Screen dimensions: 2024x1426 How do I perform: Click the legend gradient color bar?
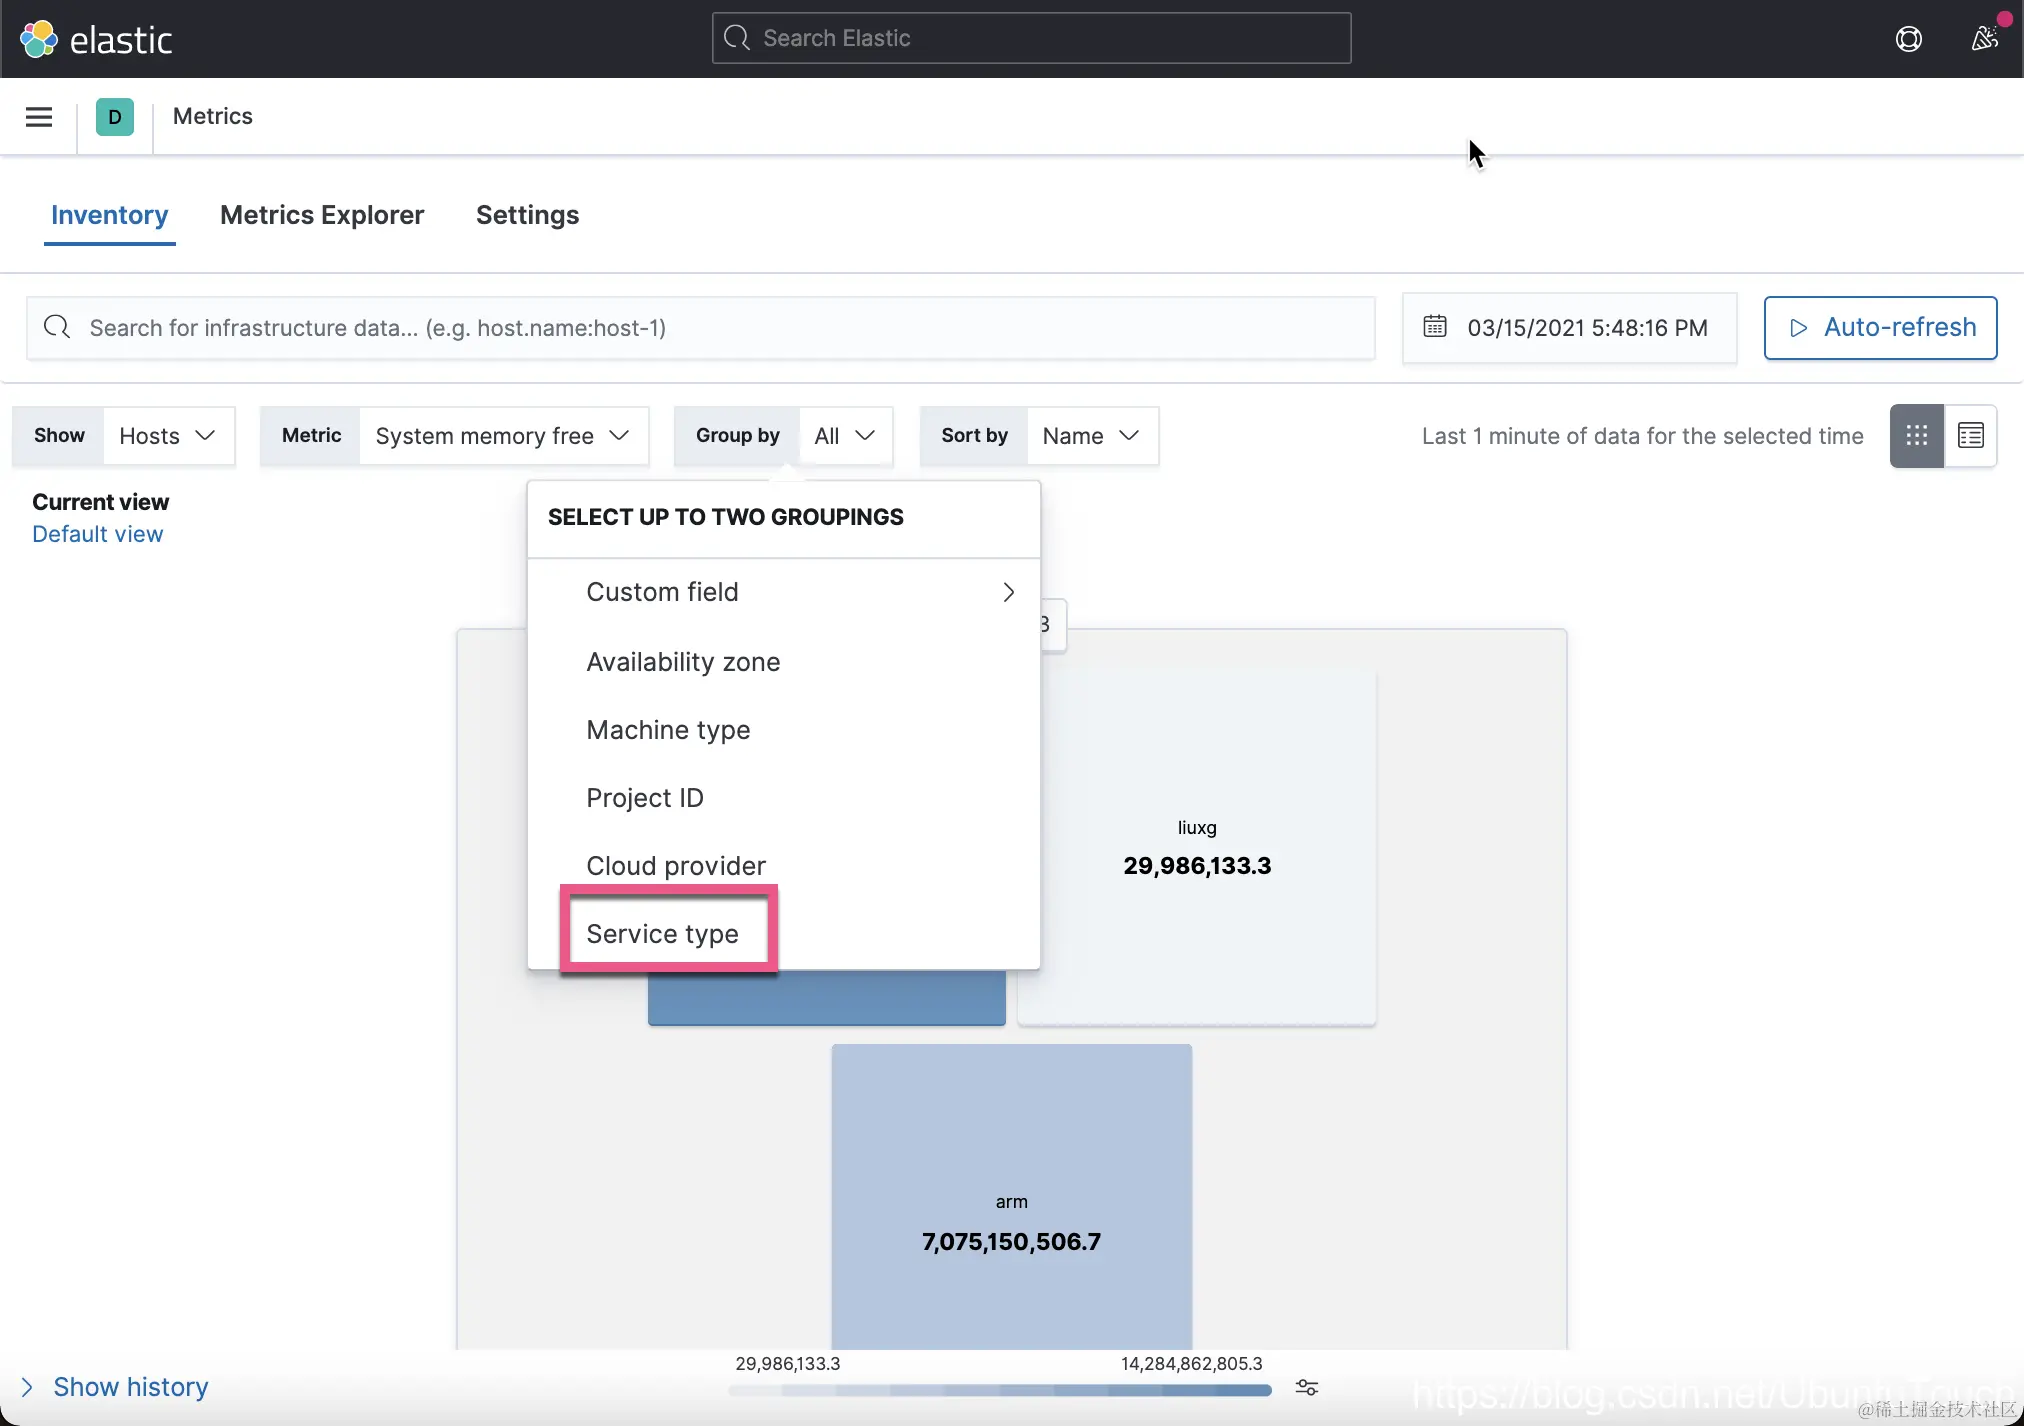1000,1390
